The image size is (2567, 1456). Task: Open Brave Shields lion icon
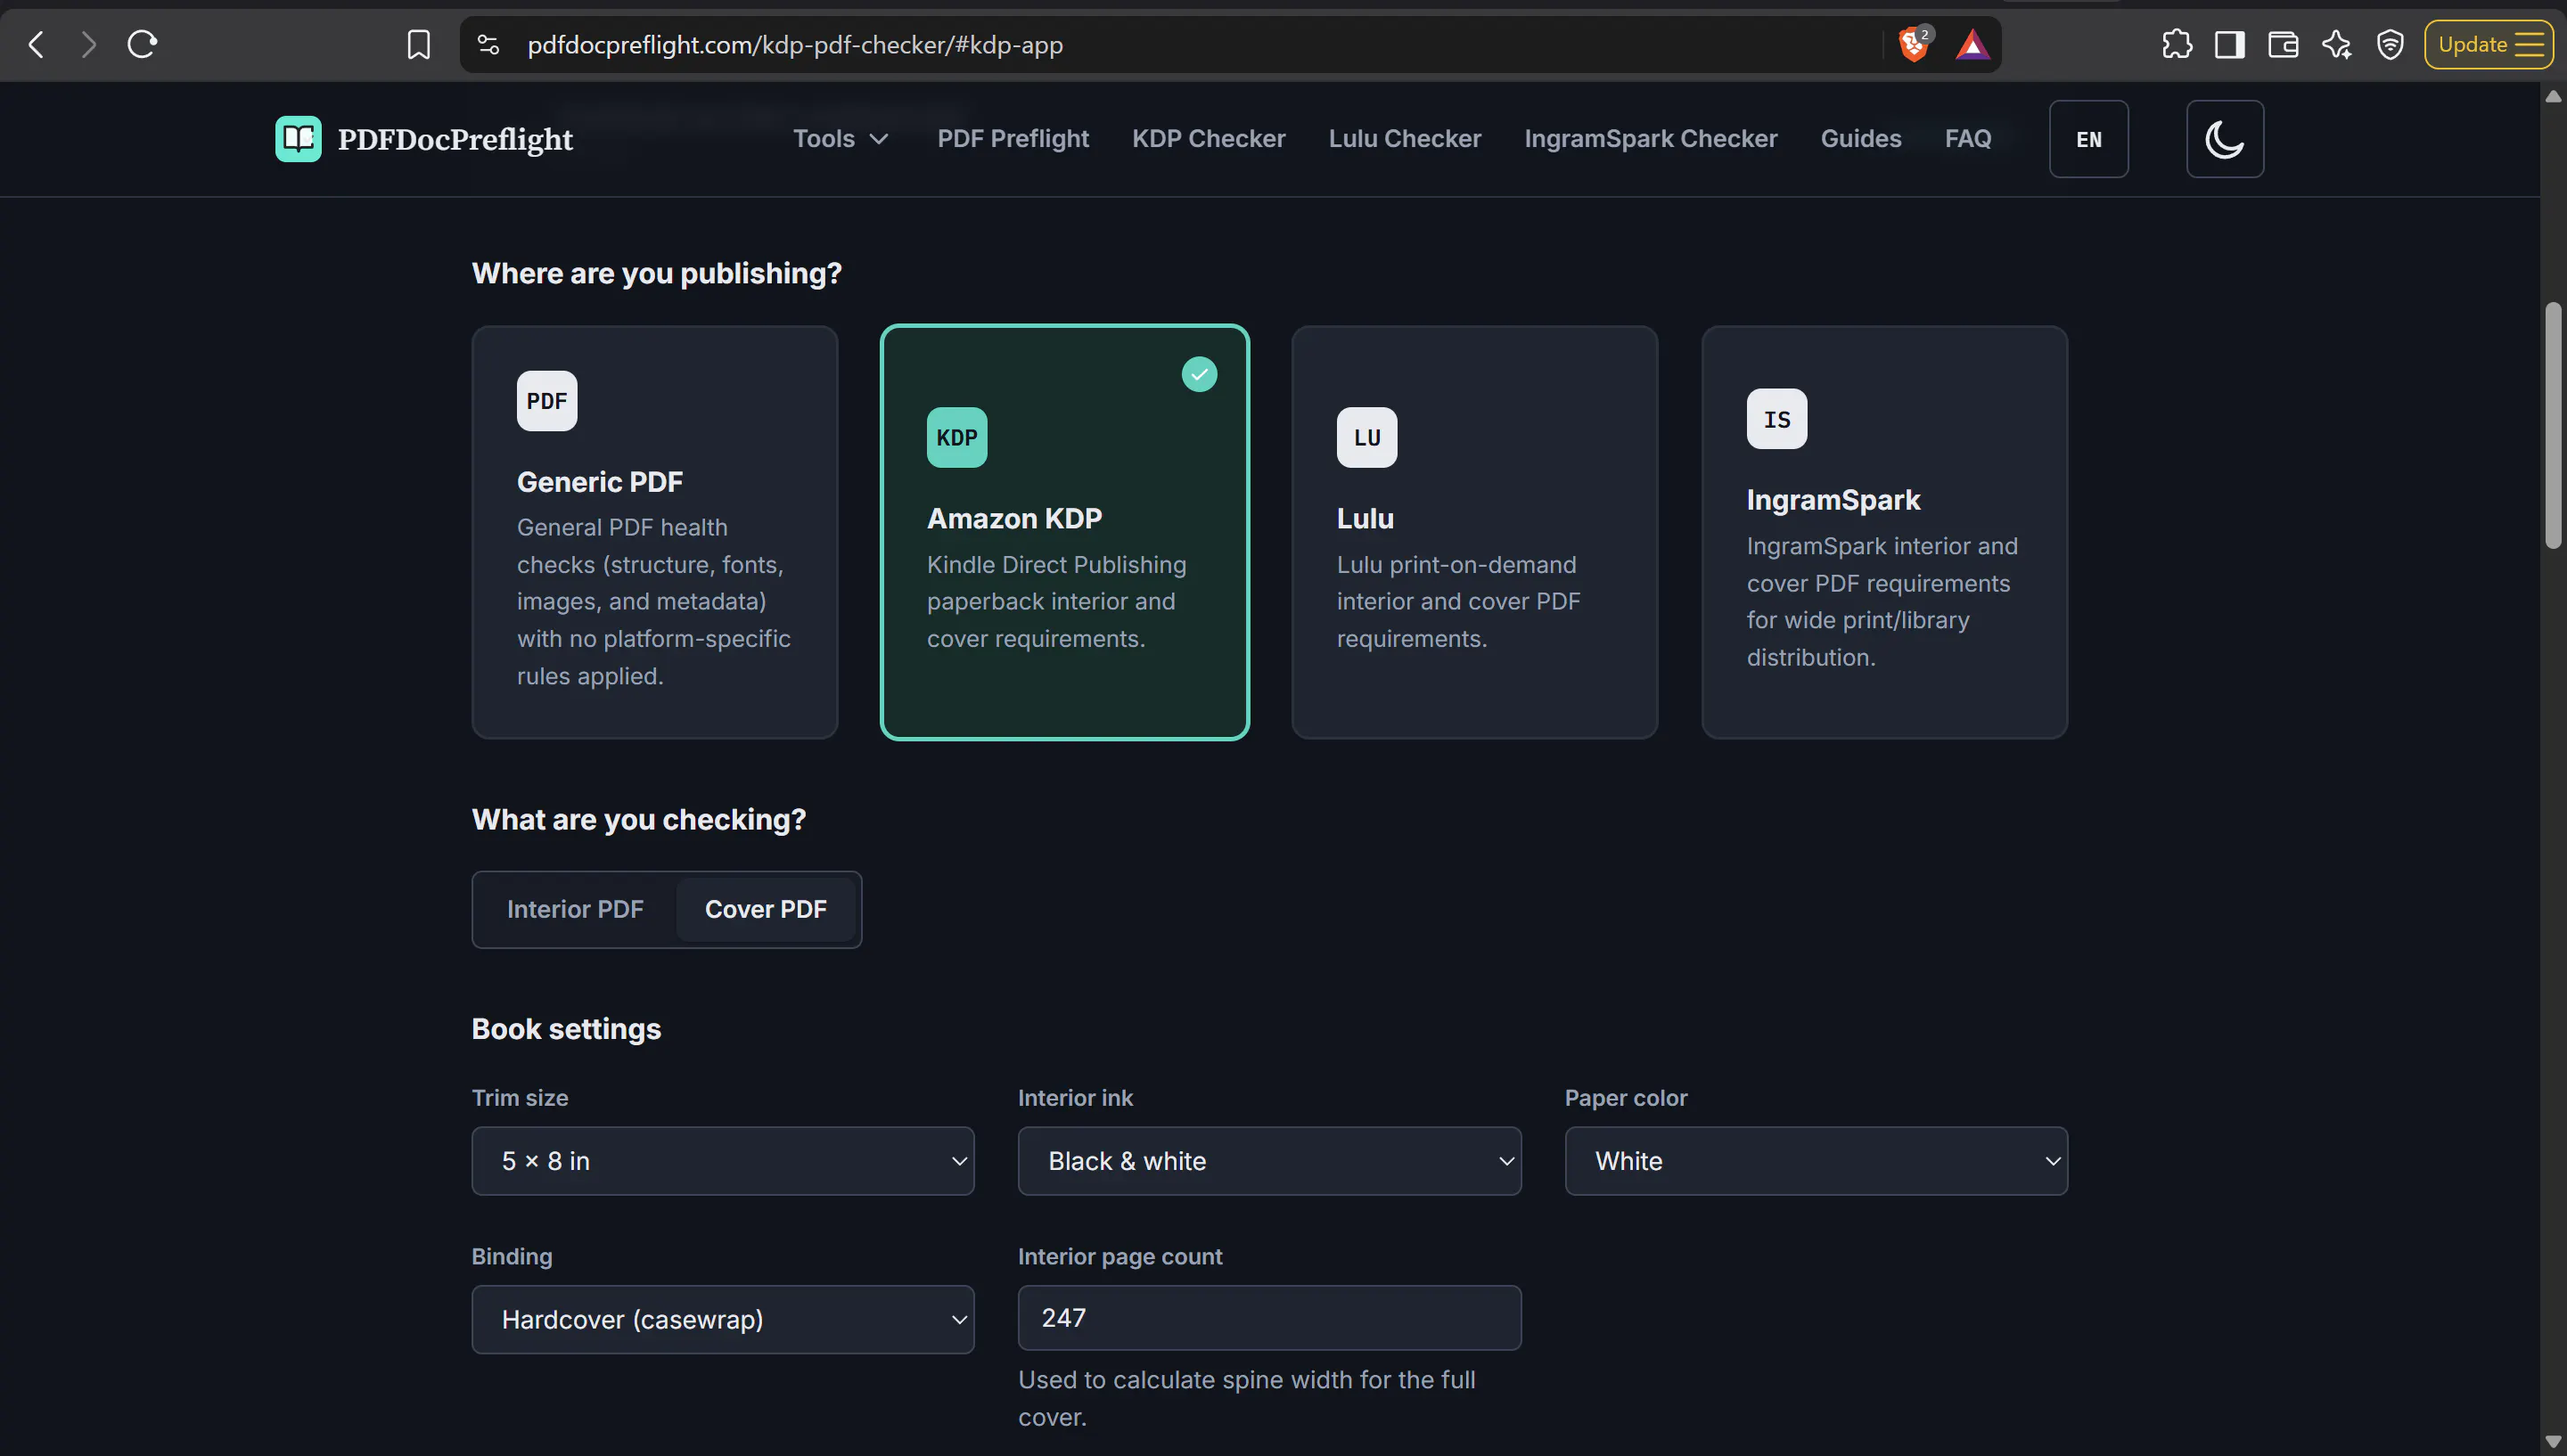(1915, 44)
